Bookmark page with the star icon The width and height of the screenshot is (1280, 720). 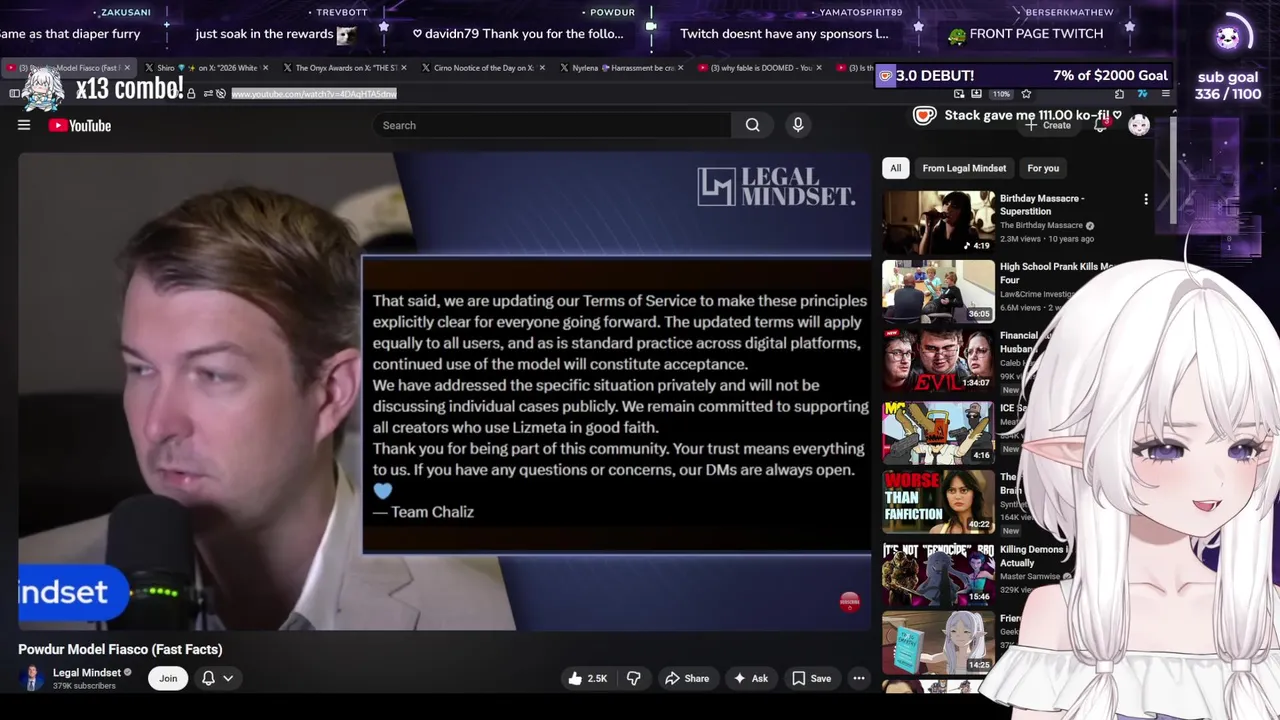pos(1026,94)
